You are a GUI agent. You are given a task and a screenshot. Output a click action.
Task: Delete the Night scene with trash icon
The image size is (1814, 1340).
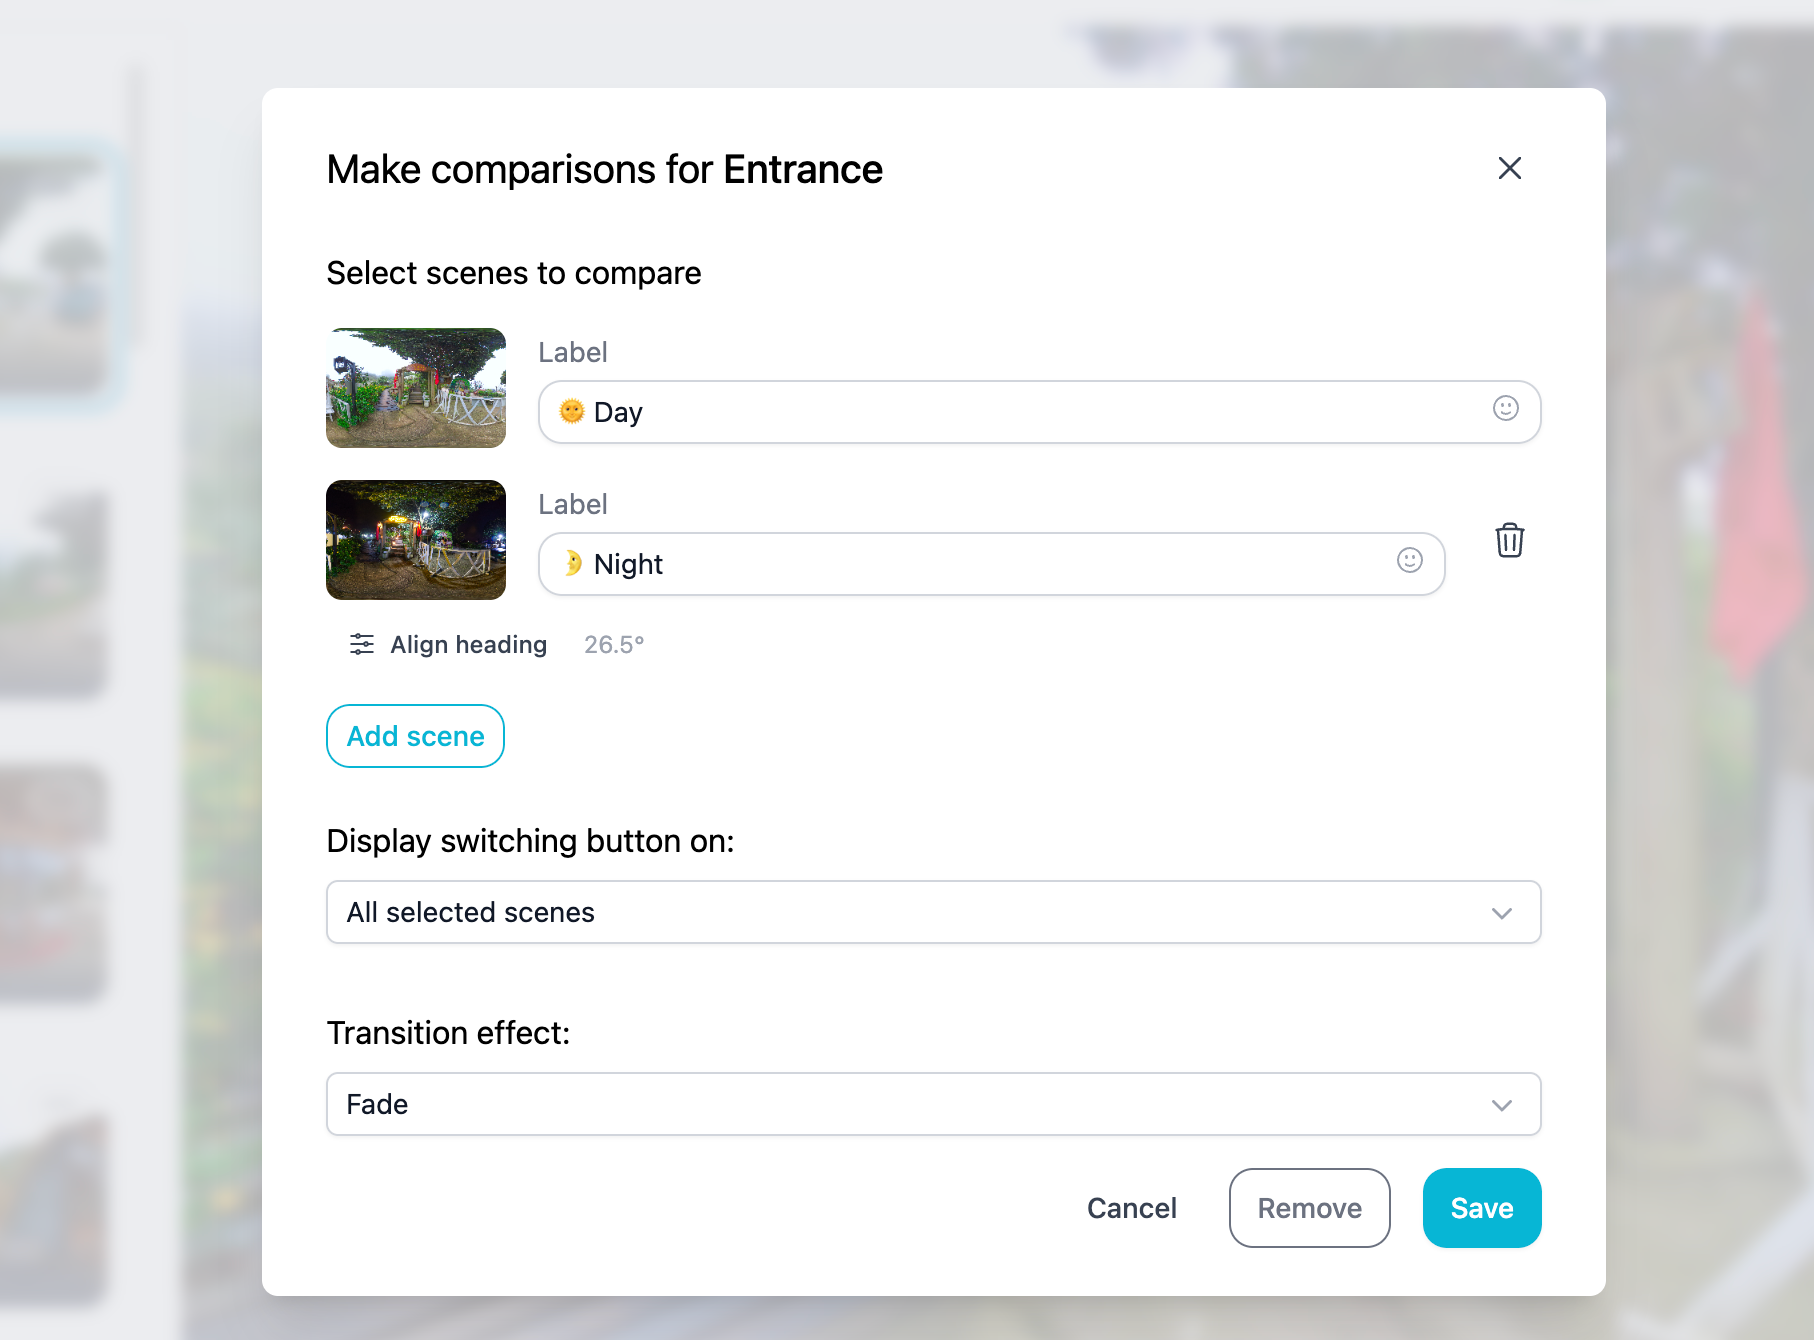(x=1509, y=540)
